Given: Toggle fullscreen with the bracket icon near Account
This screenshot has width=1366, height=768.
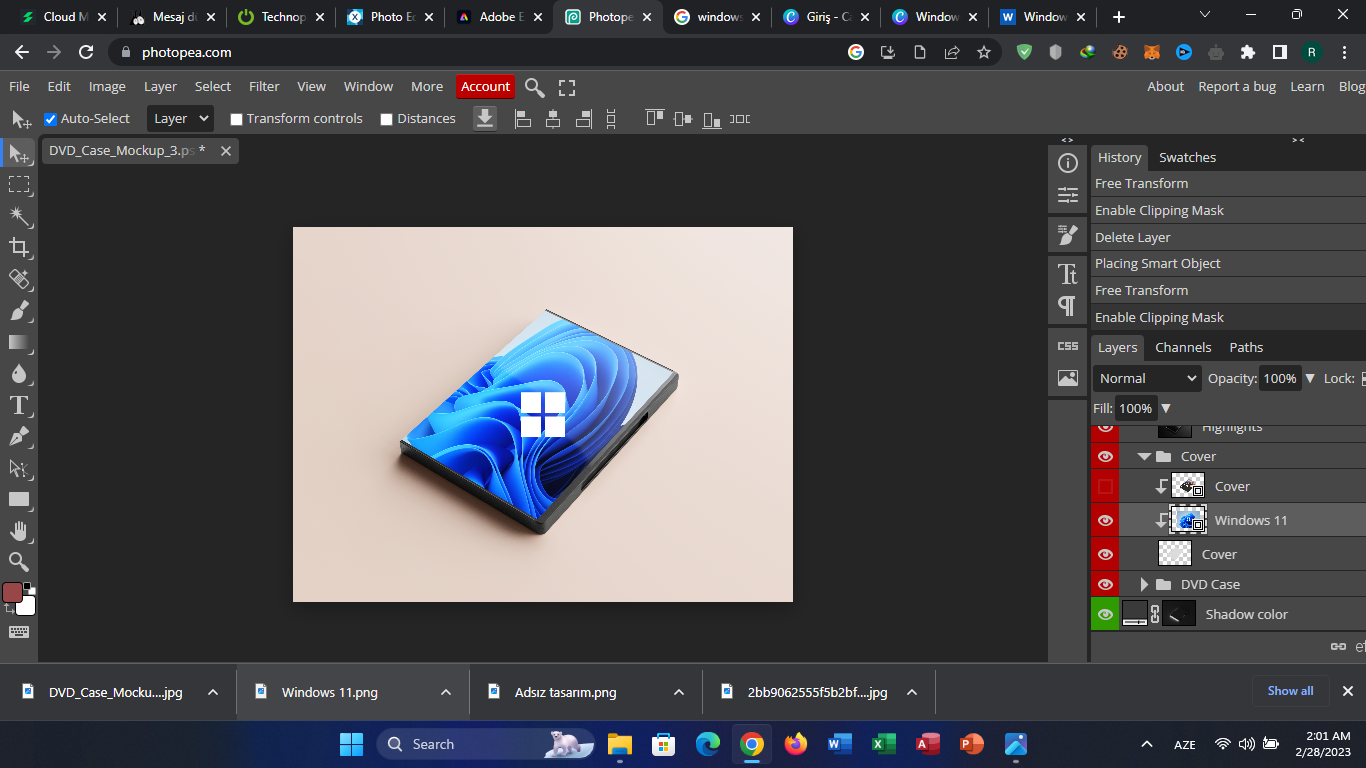Looking at the screenshot, I should [x=567, y=88].
